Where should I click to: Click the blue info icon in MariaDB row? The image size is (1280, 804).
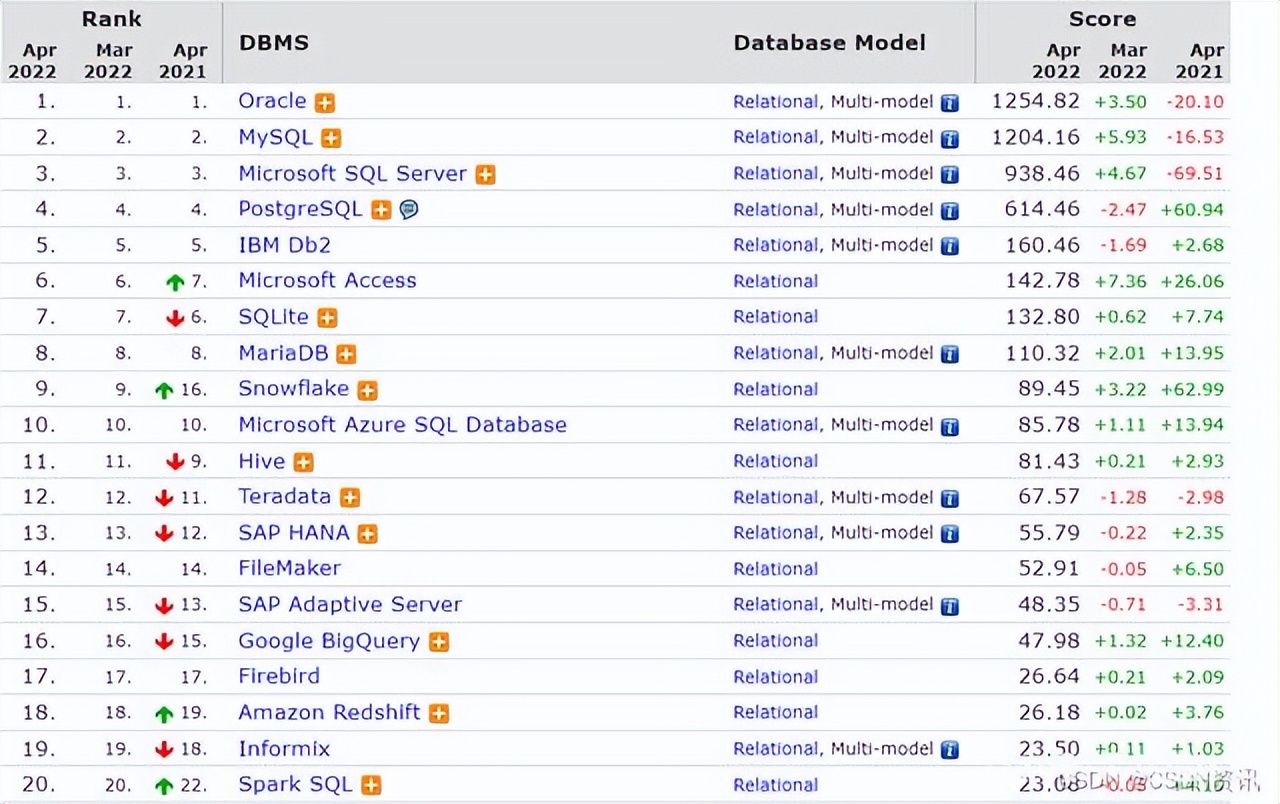click(950, 354)
